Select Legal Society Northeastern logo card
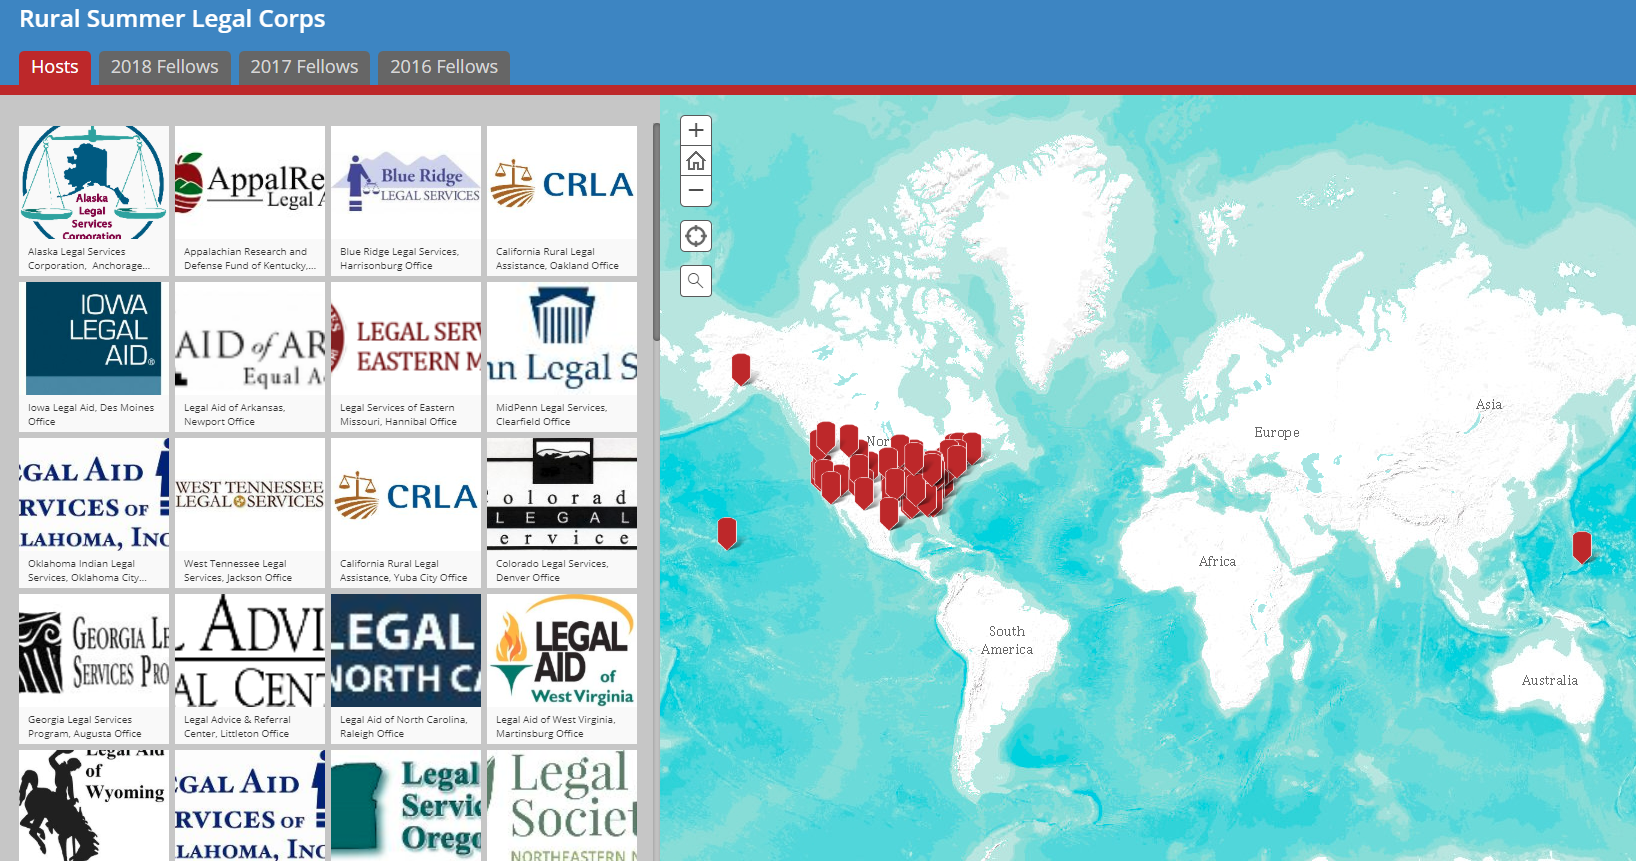 562,805
